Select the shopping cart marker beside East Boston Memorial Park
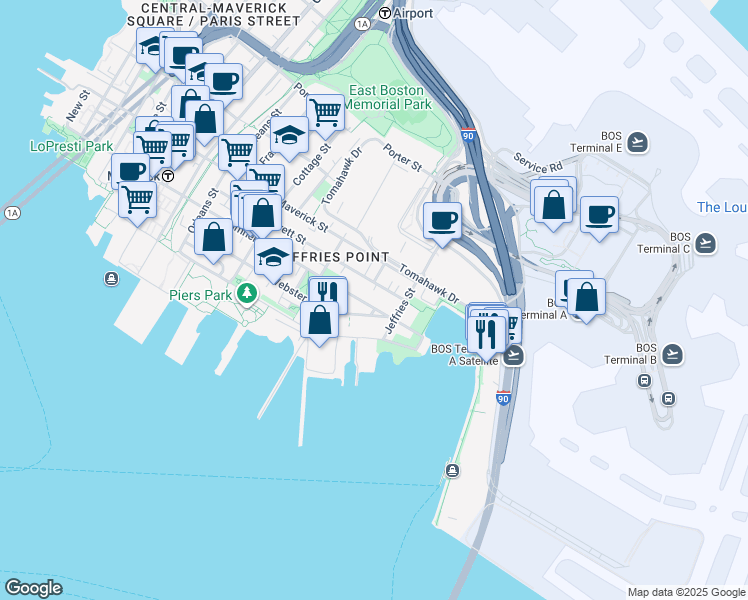 325,114
